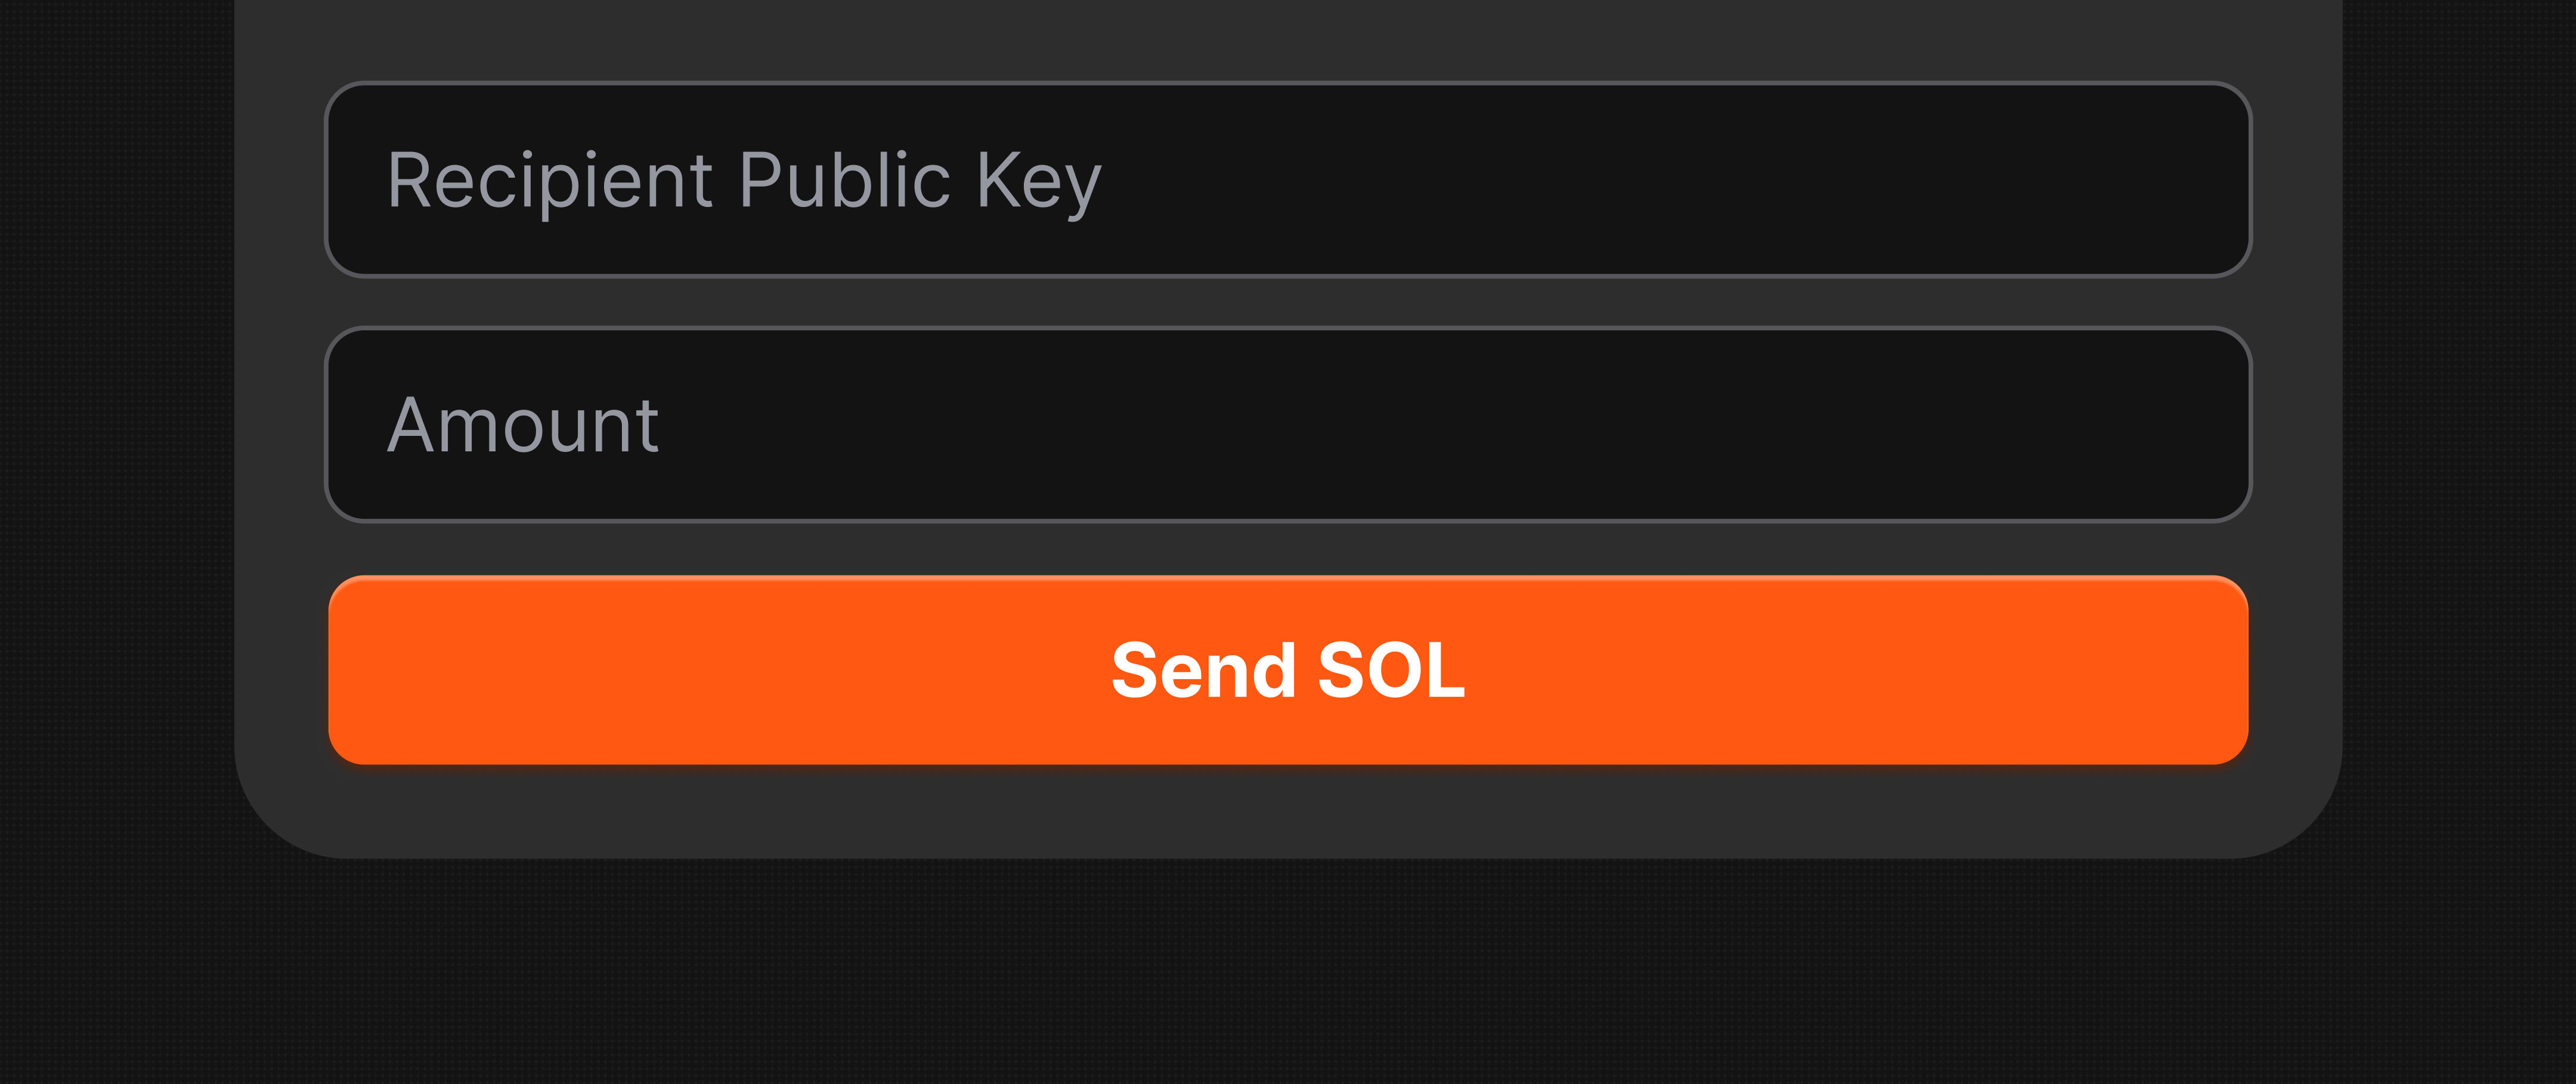Activate the recipient address text box
The width and height of the screenshot is (2576, 1084).
tap(1288, 179)
